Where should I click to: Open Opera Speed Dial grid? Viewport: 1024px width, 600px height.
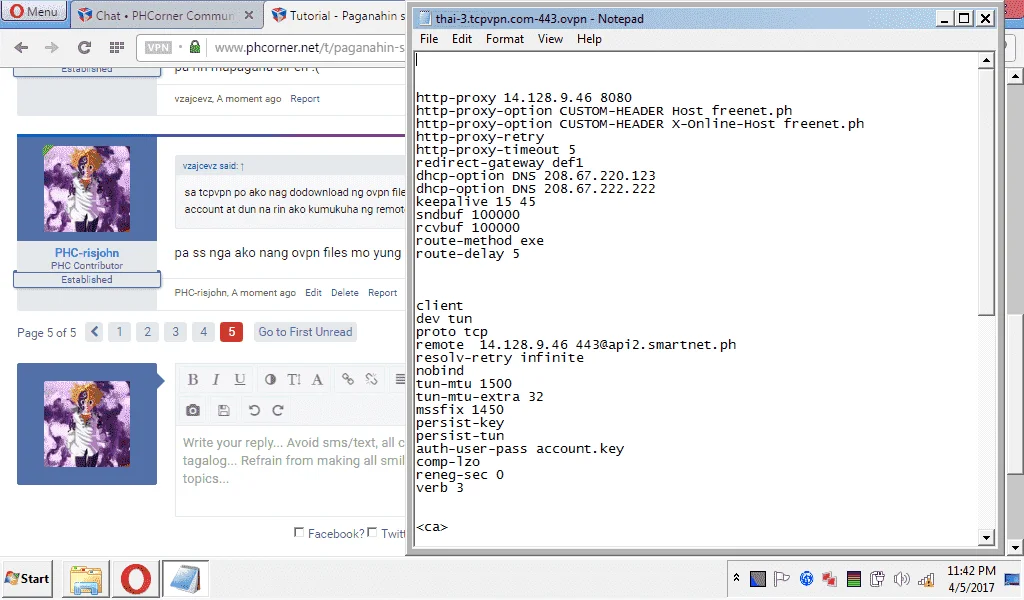117,47
